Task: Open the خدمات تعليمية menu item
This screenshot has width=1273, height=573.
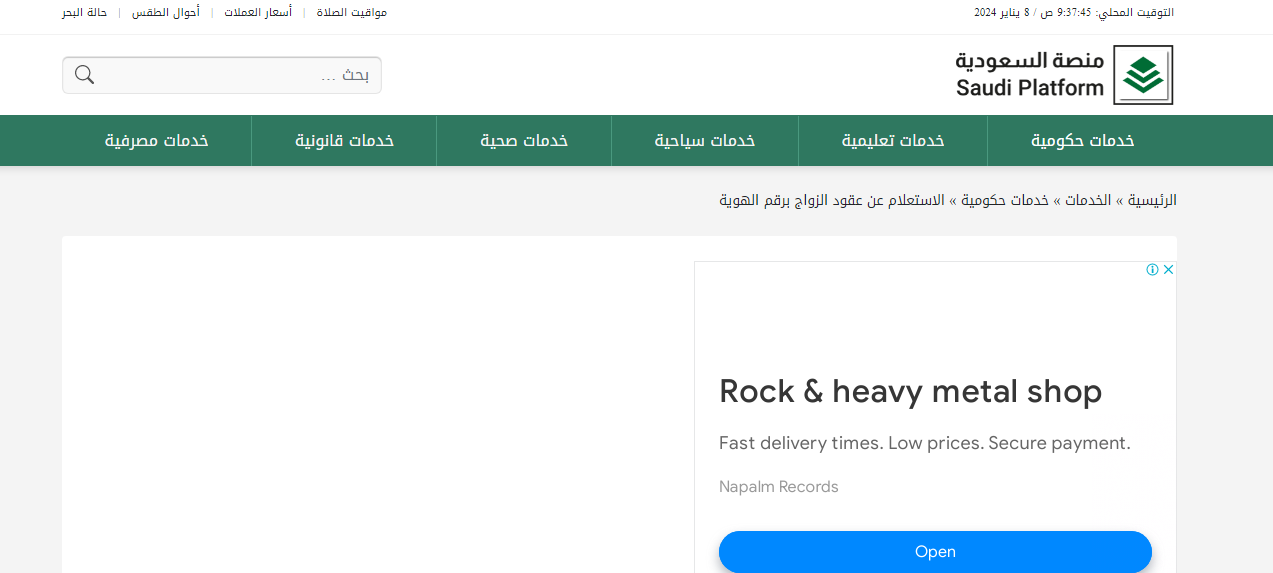Action: click(x=892, y=141)
